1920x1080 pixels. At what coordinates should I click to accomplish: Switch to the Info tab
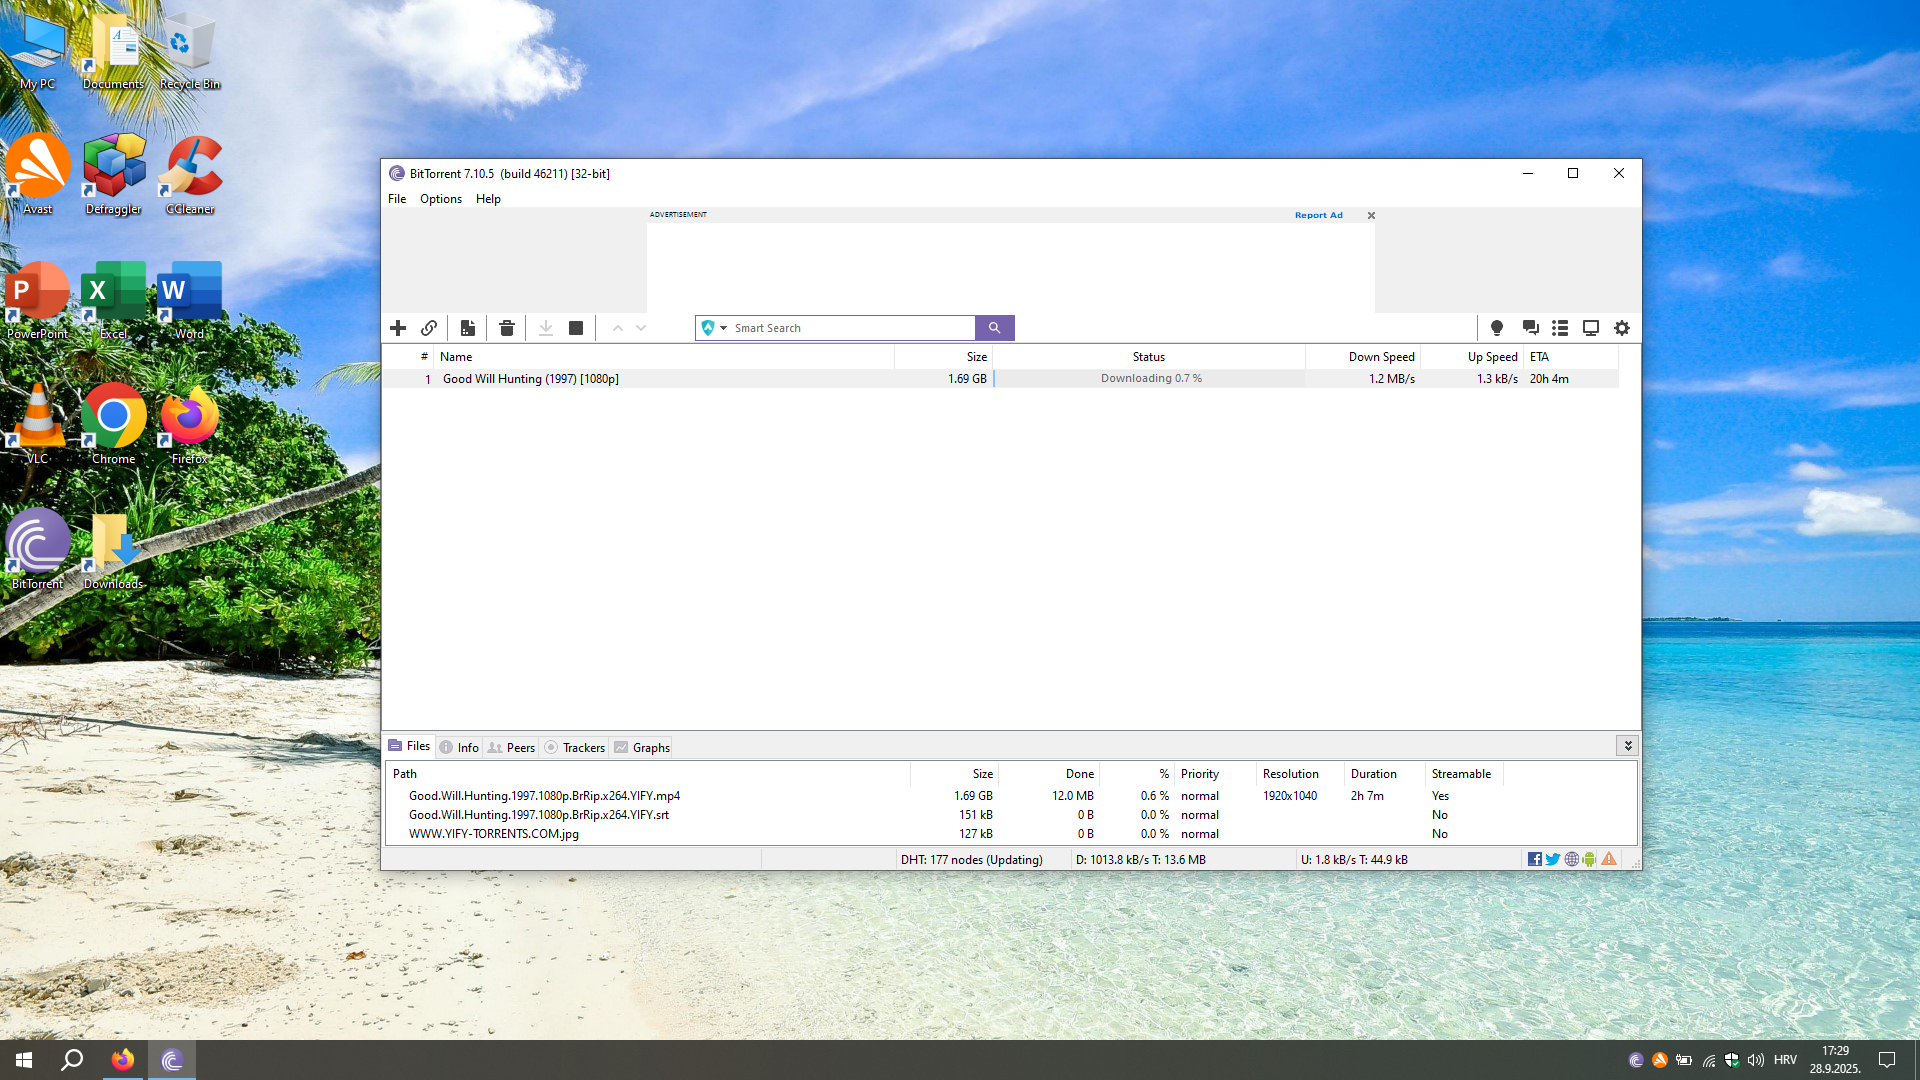click(460, 747)
